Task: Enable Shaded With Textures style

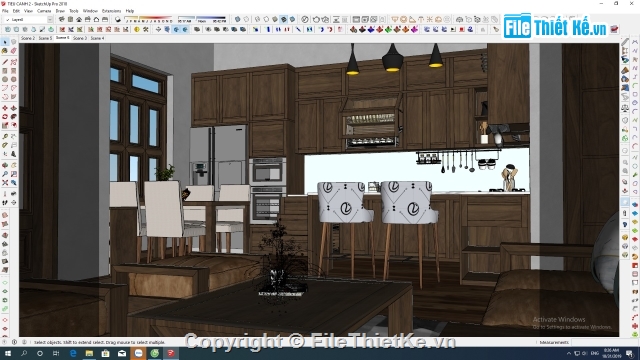Action: 284,19
